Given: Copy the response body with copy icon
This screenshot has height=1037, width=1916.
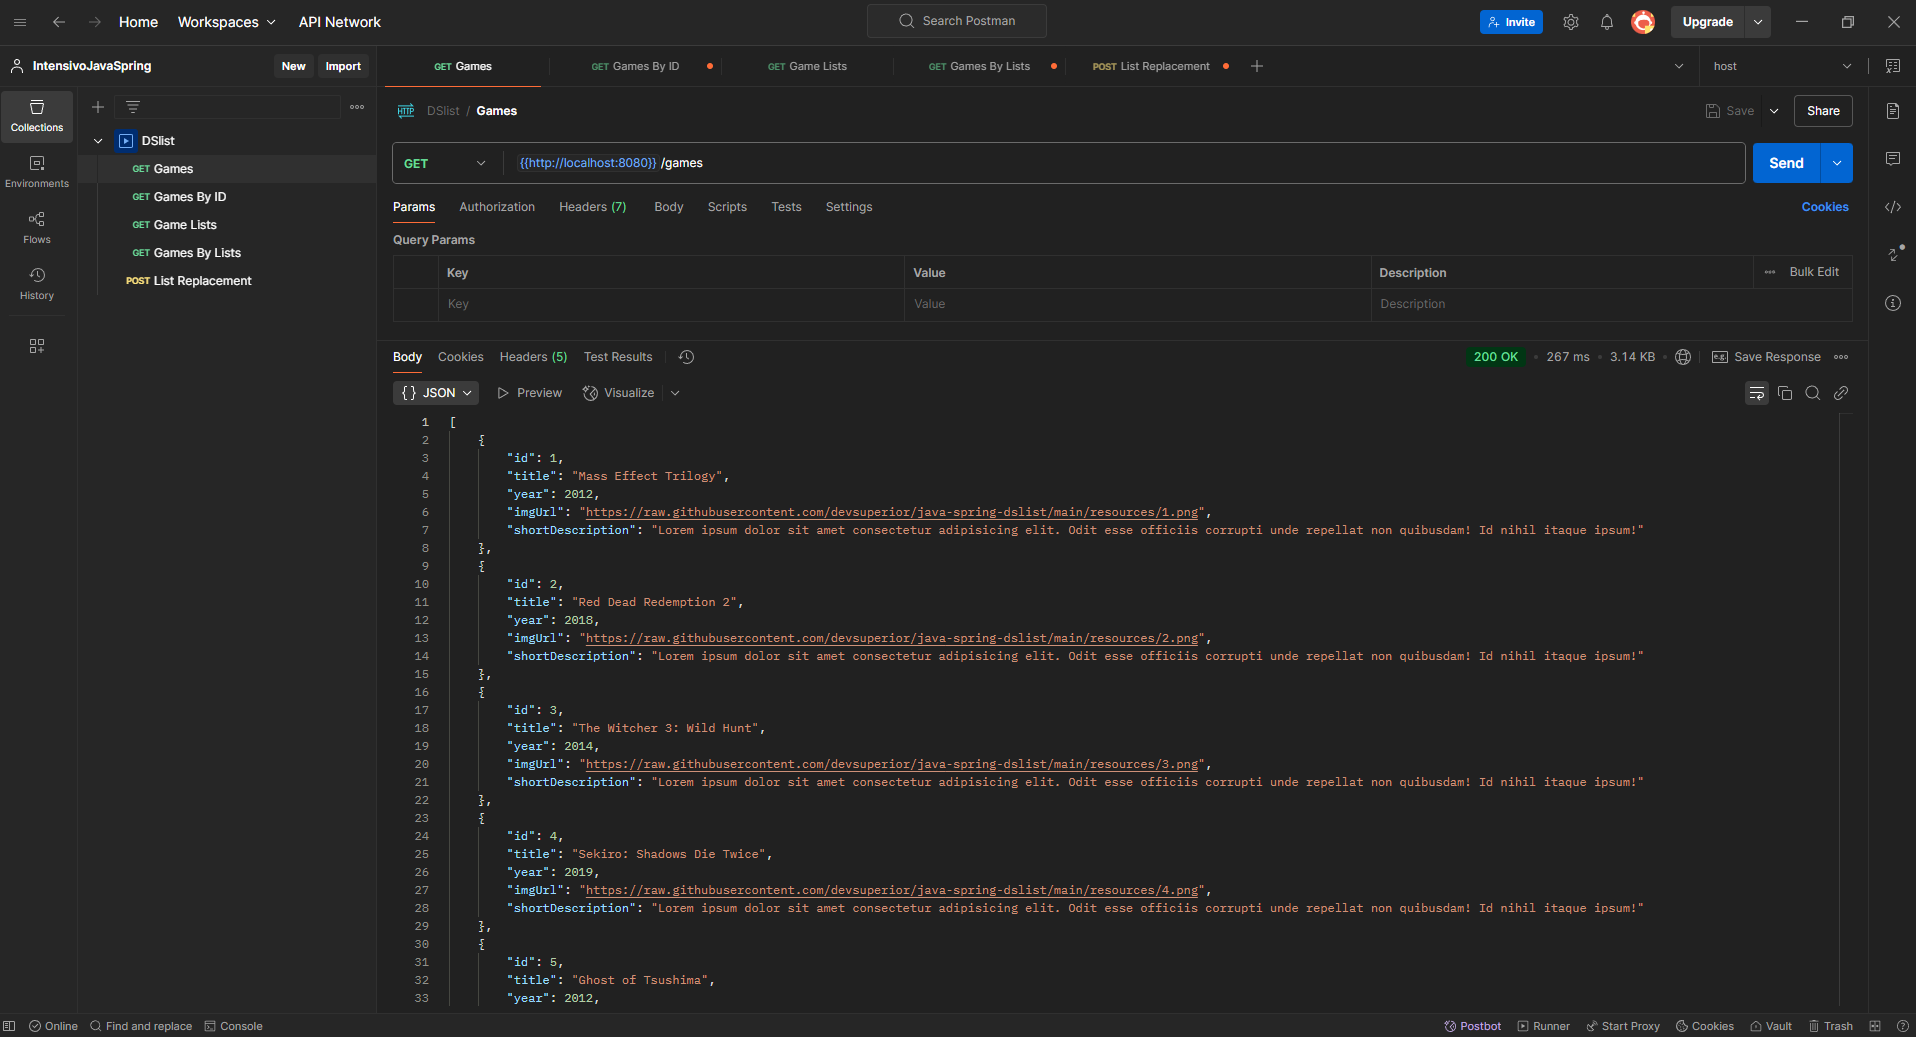Looking at the screenshot, I should click(x=1785, y=393).
